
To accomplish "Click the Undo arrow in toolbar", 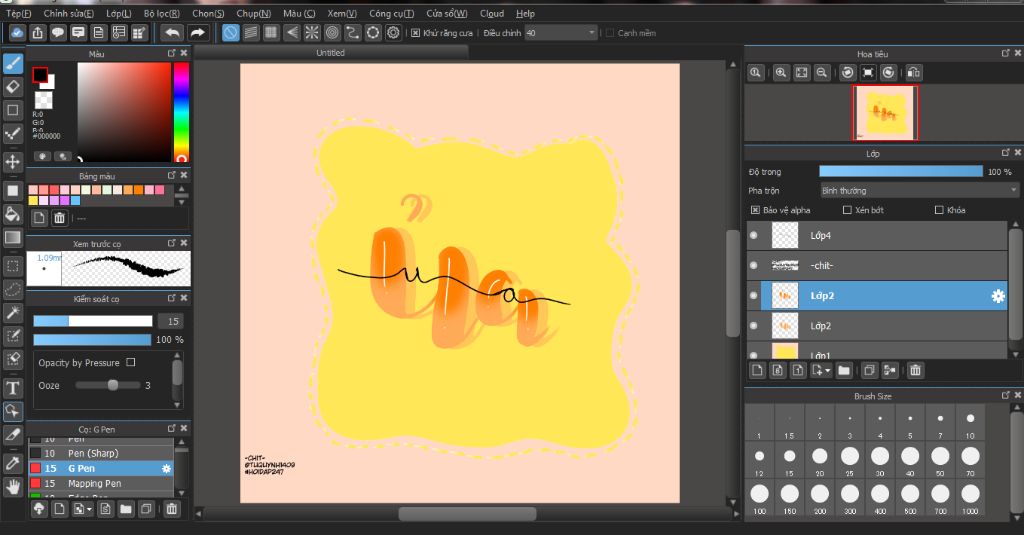I will tap(172, 33).
